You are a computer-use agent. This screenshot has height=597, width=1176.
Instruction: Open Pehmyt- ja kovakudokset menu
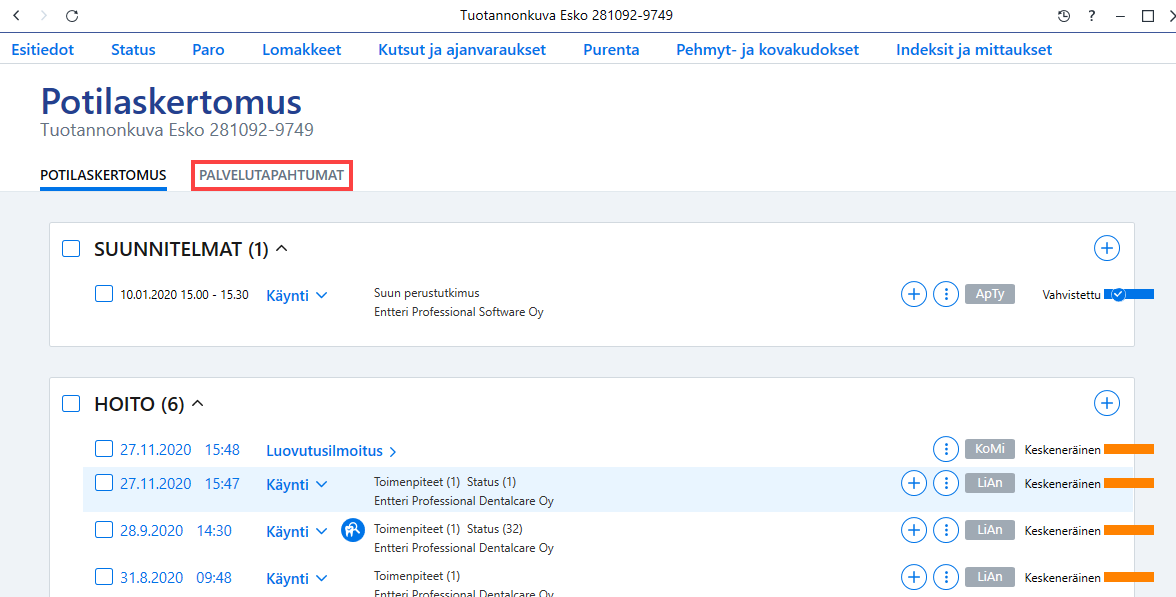(767, 50)
